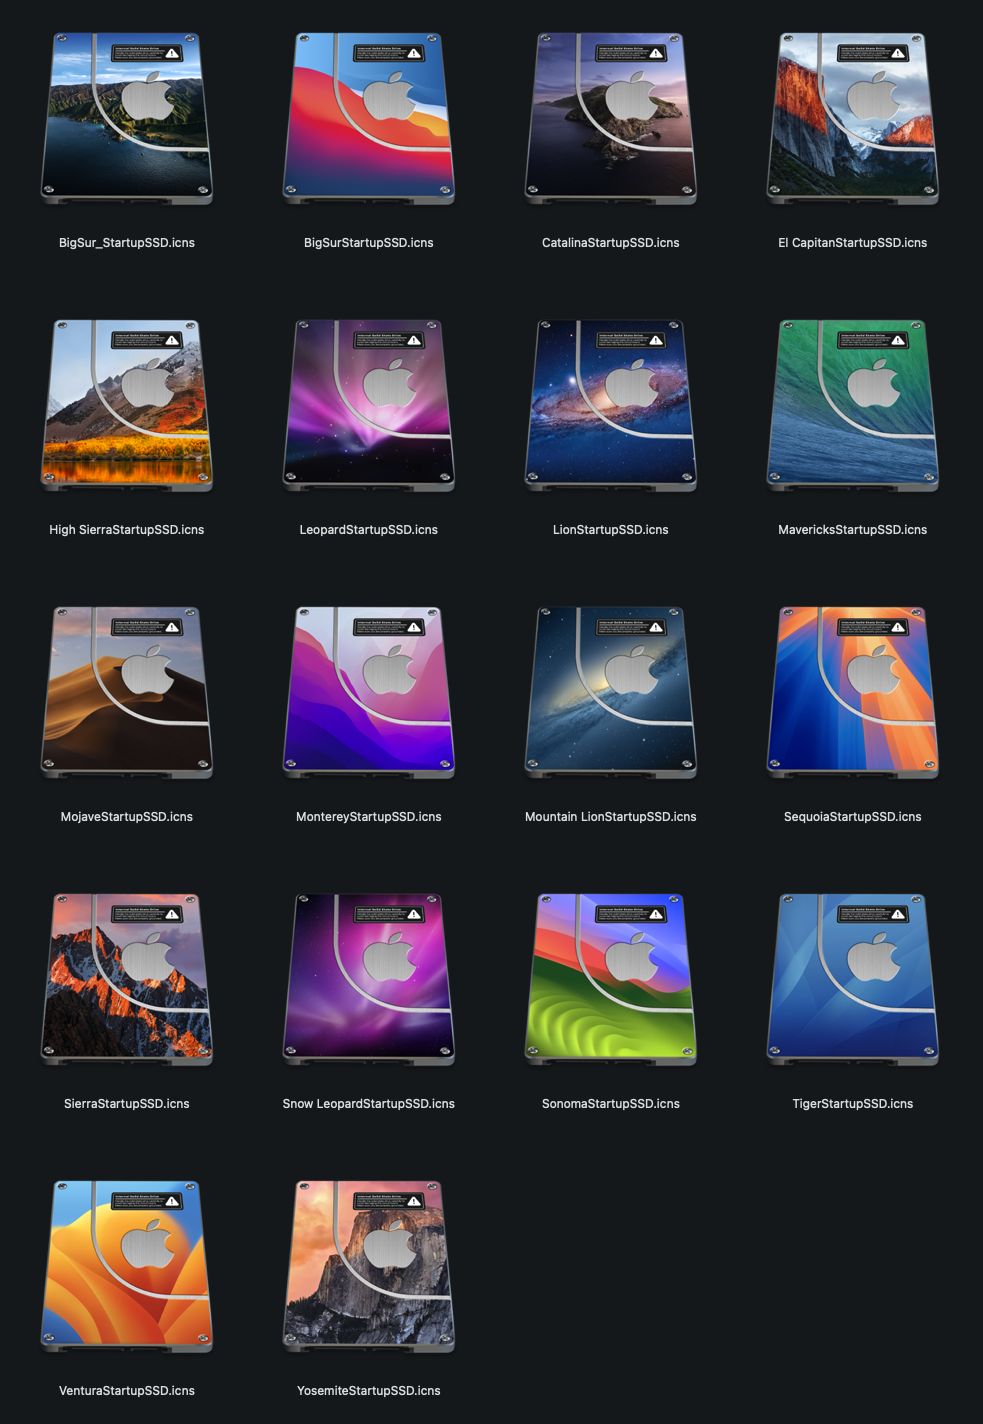Select the High SierraStartupSSD.icns label
Viewport: 983px width, 1424px height.
click(127, 530)
